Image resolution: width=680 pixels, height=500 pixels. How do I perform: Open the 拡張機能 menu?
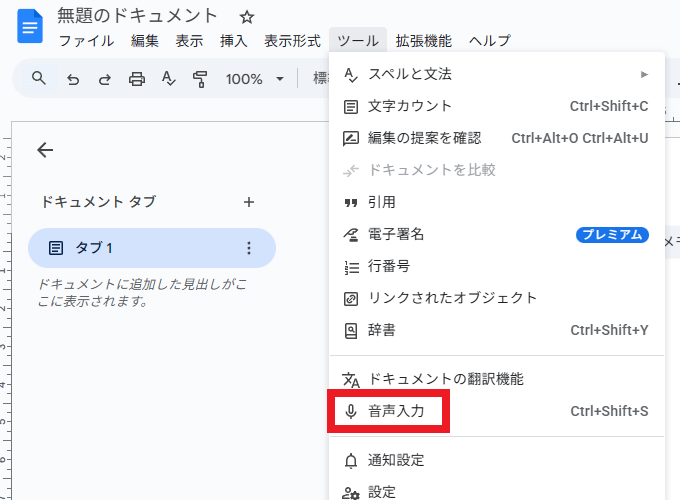pyautogui.click(x=424, y=41)
